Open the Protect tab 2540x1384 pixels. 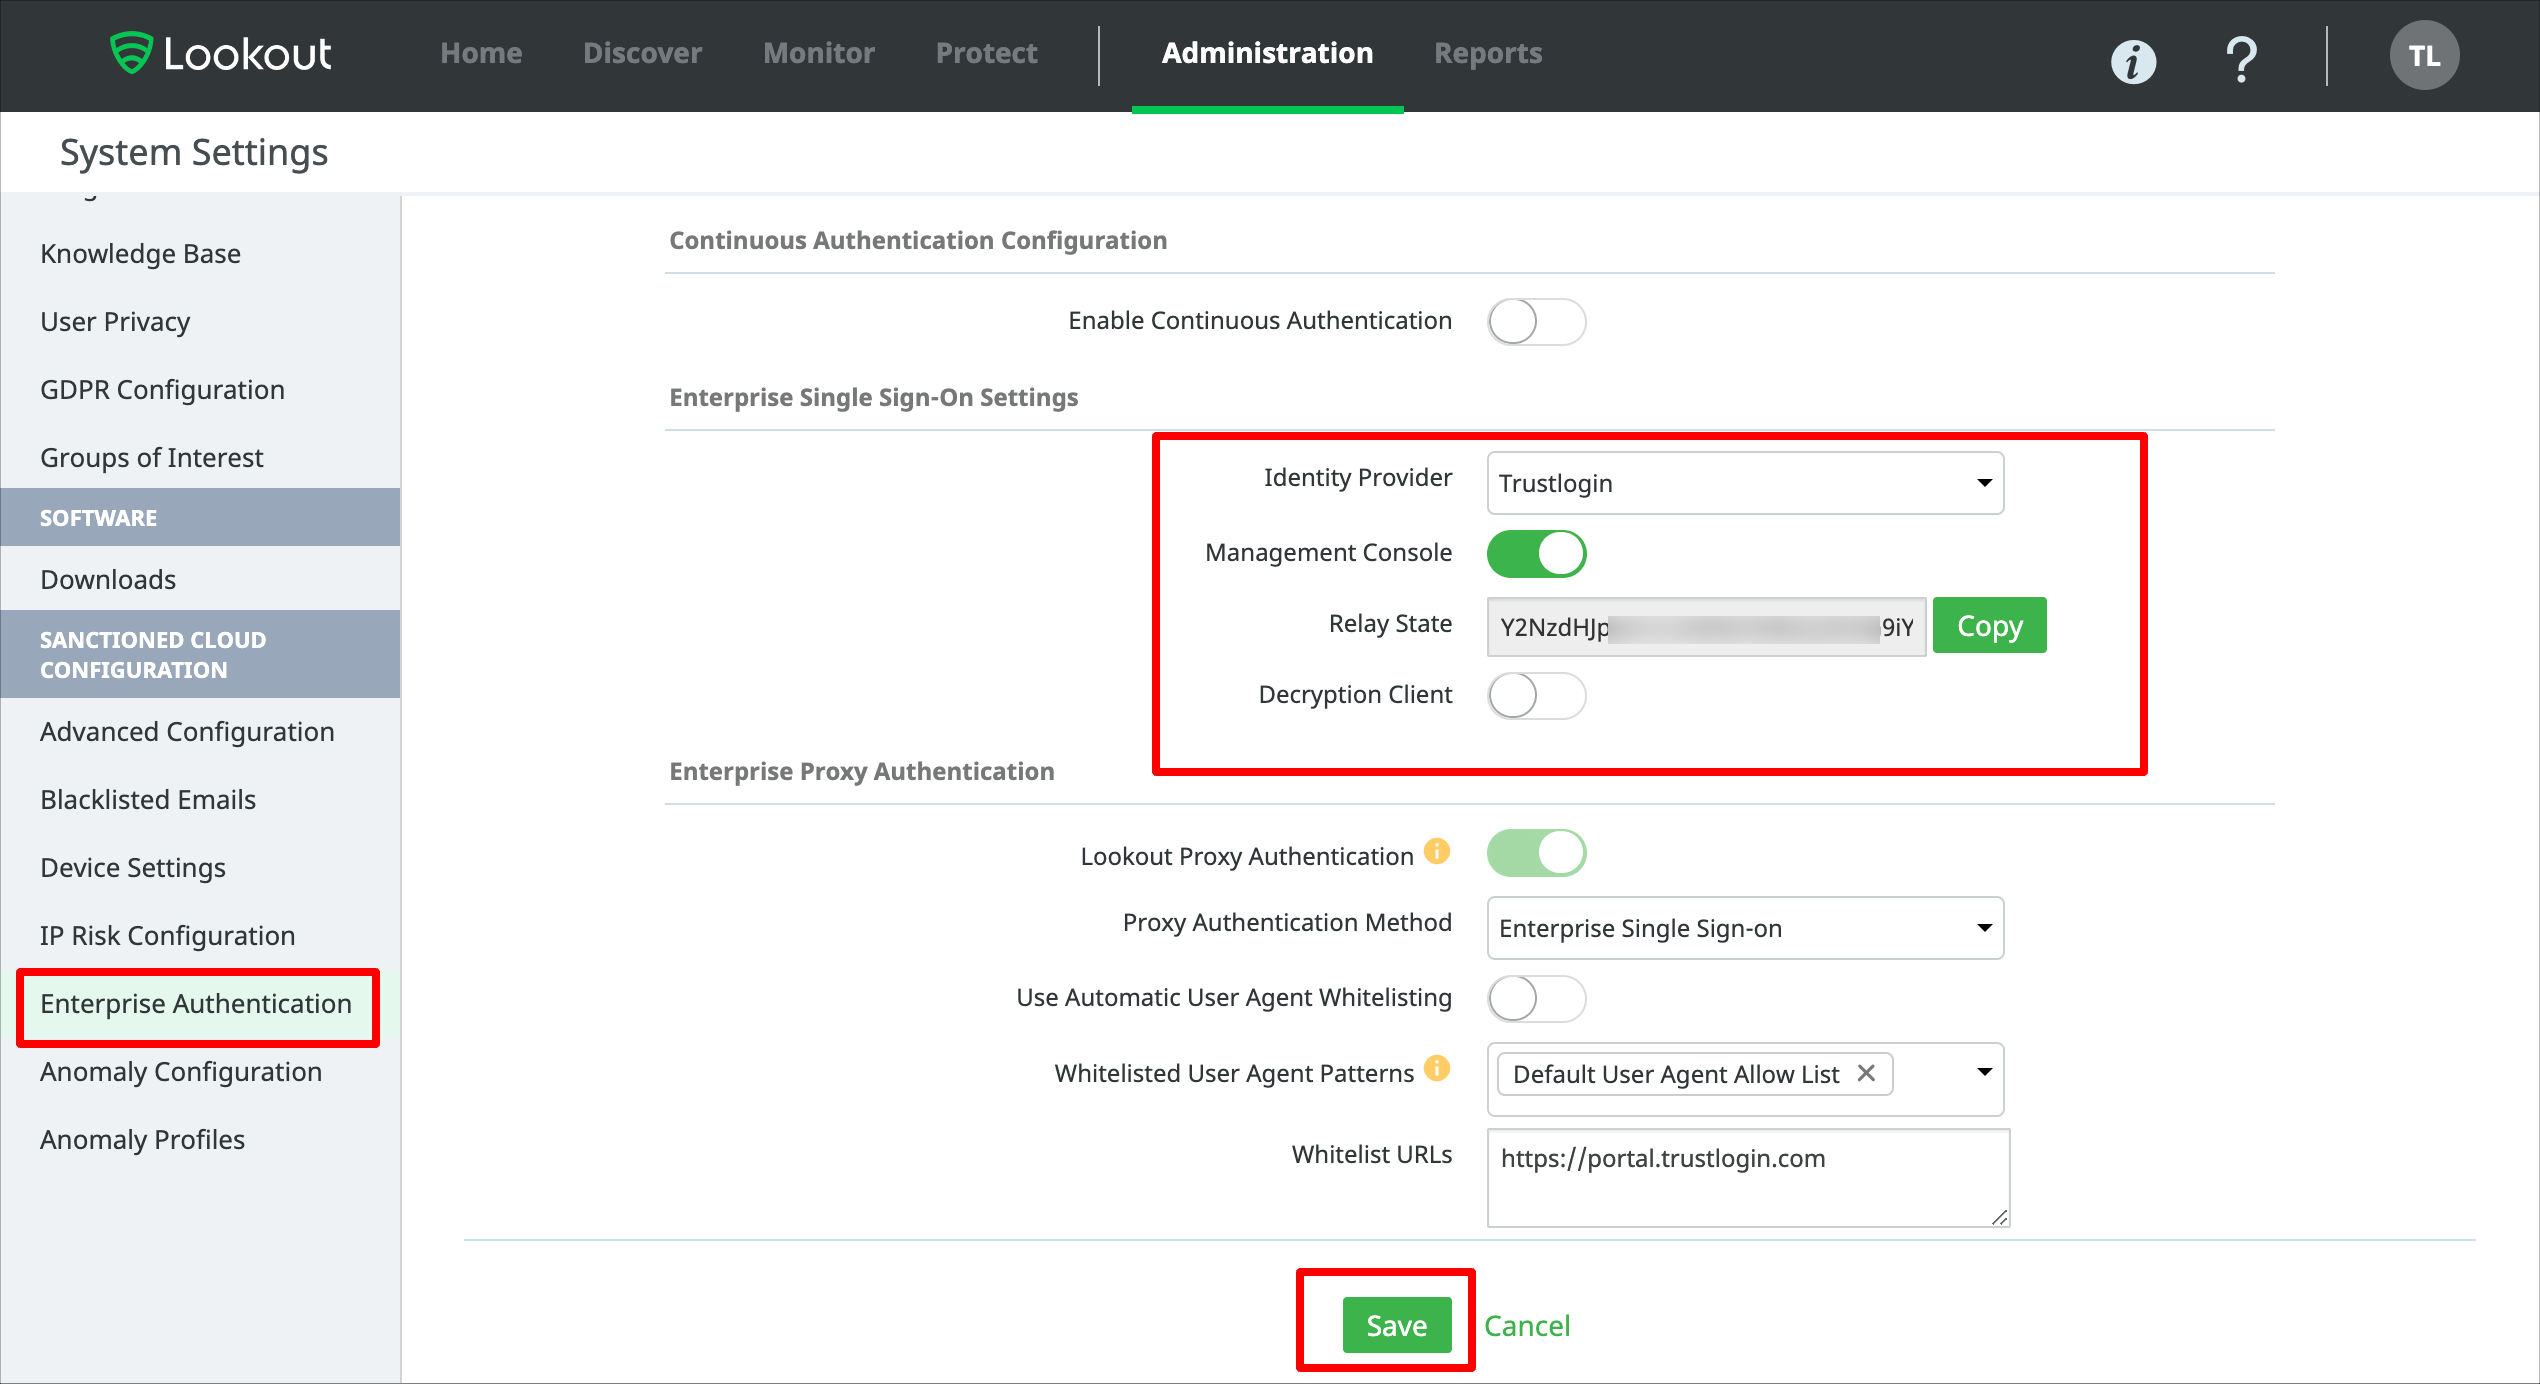pos(987,53)
